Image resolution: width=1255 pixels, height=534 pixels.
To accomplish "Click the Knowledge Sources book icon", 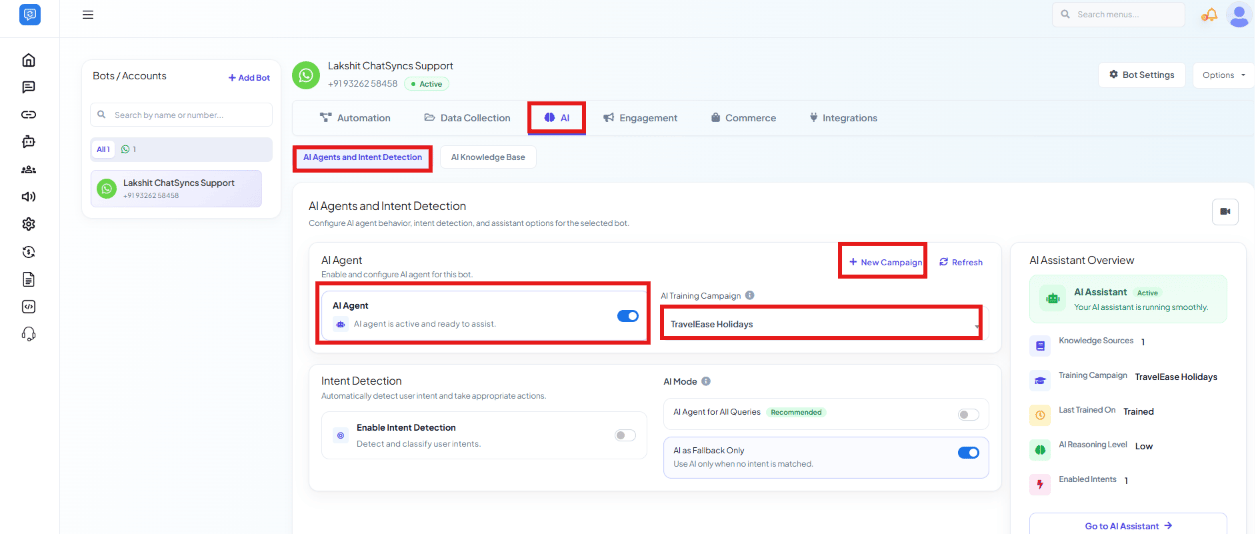I will pos(1040,346).
